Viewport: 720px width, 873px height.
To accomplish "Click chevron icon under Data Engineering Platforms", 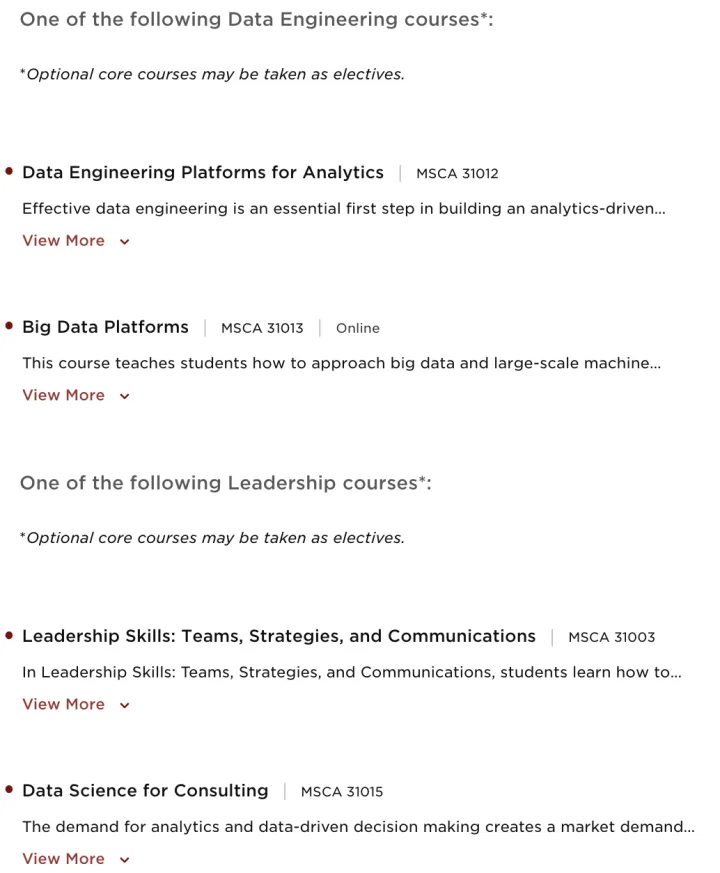I will [124, 242].
